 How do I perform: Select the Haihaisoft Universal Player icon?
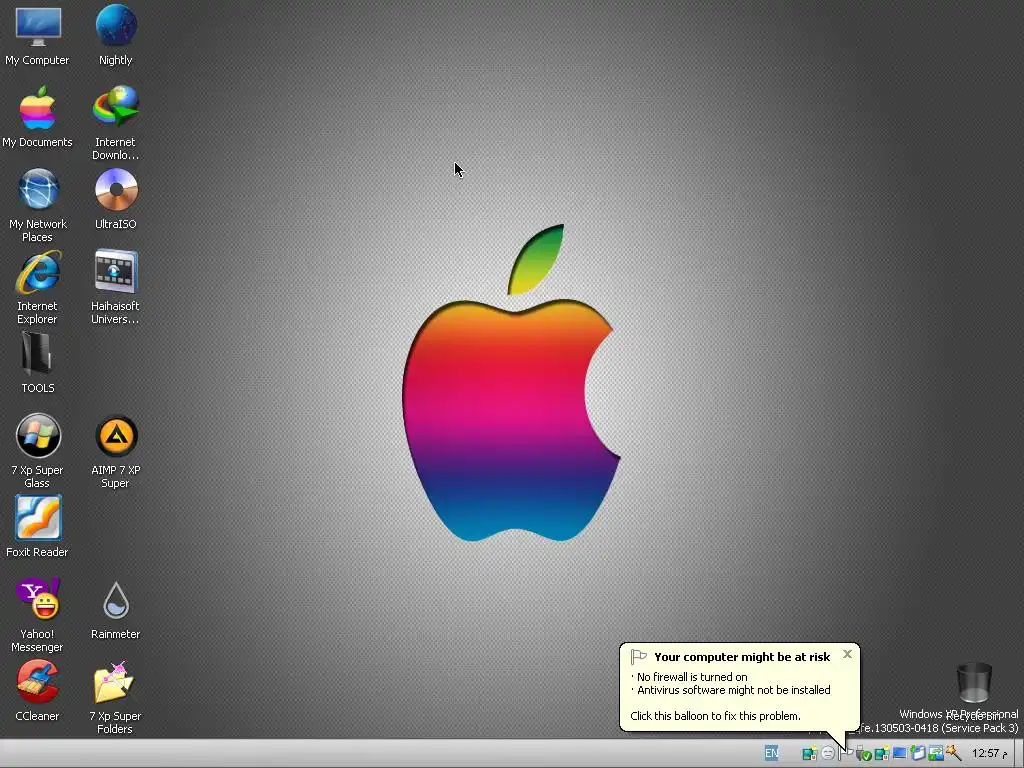(116, 287)
